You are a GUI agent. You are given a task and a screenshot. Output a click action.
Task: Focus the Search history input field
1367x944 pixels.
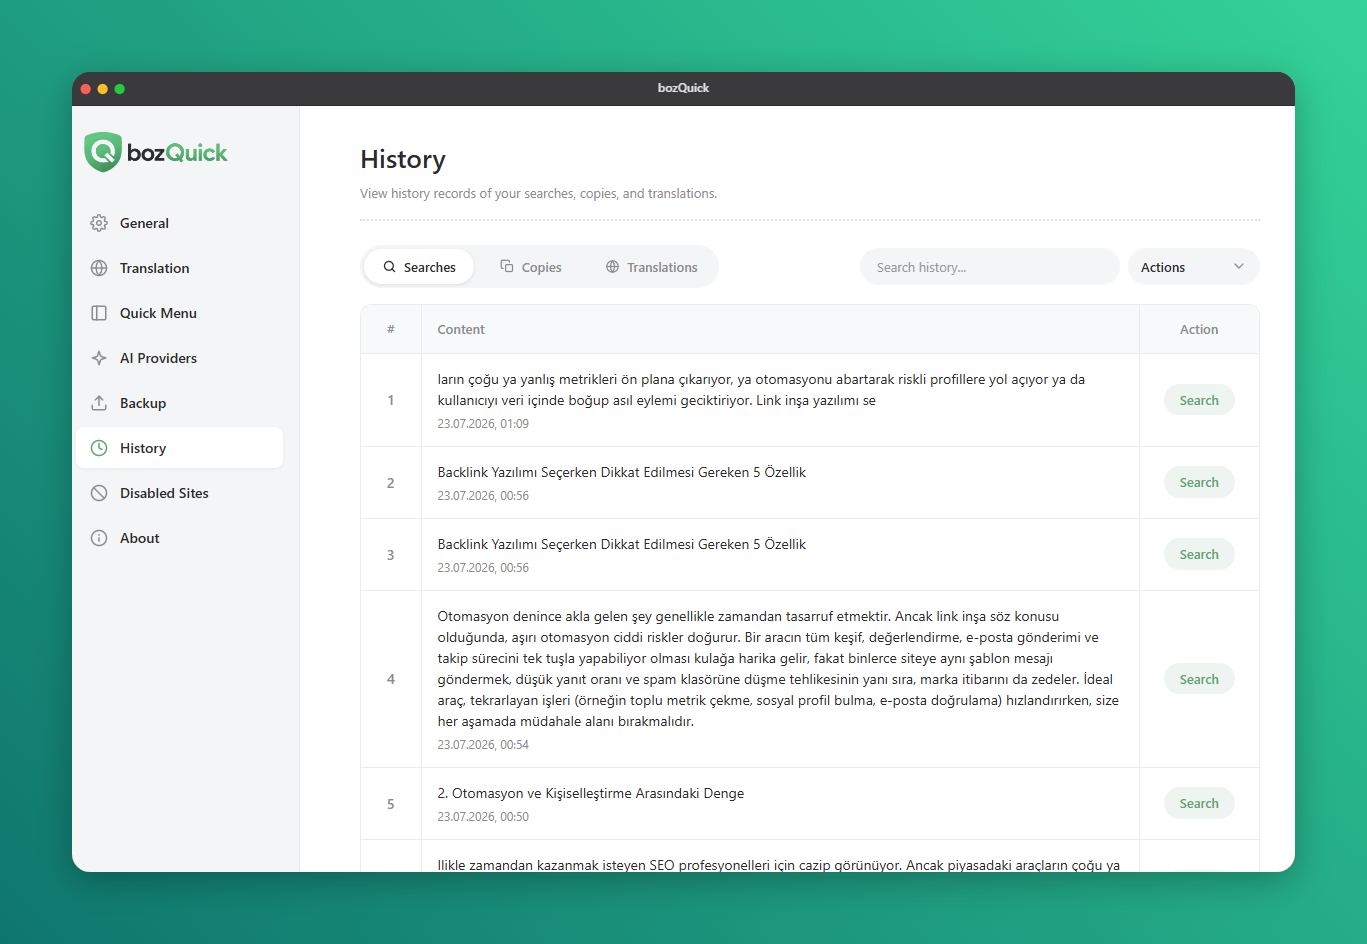pyautogui.click(x=989, y=267)
